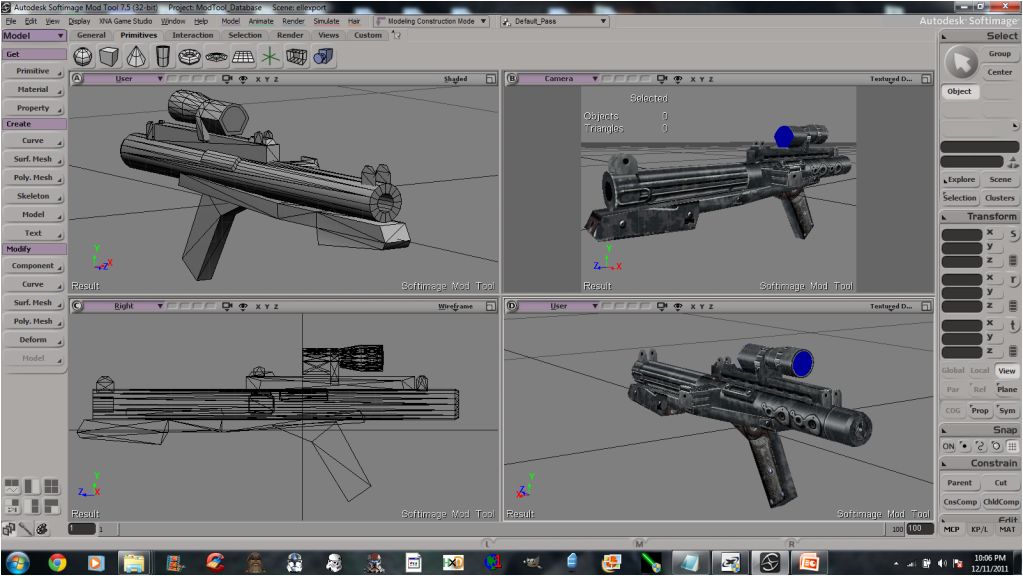
Task: Switch to the Interaction toolbar tab
Action: click(x=192, y=35)
